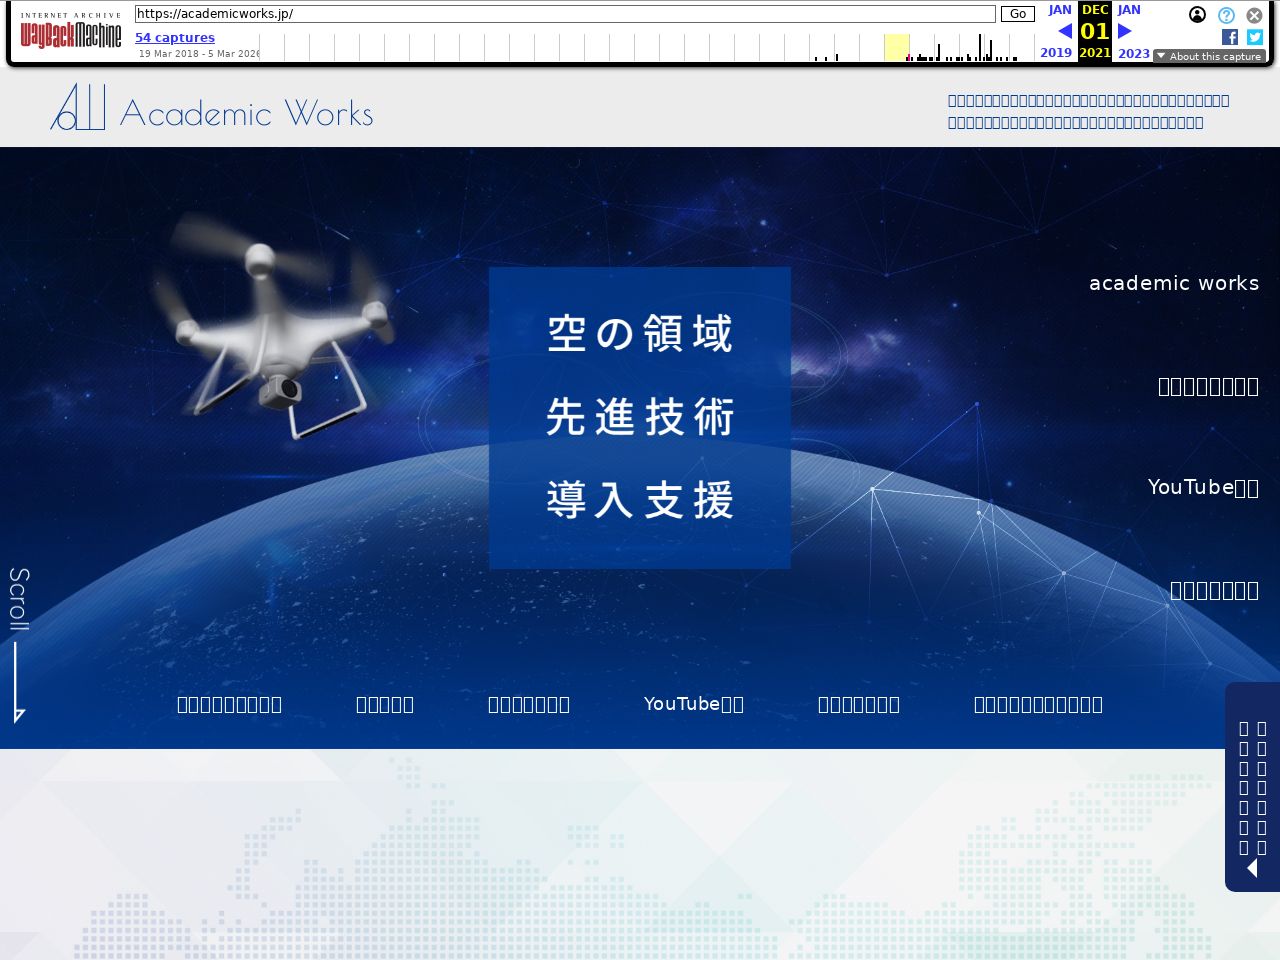
Task: Expand About this capture dropdown
Action: (1209, 56)
